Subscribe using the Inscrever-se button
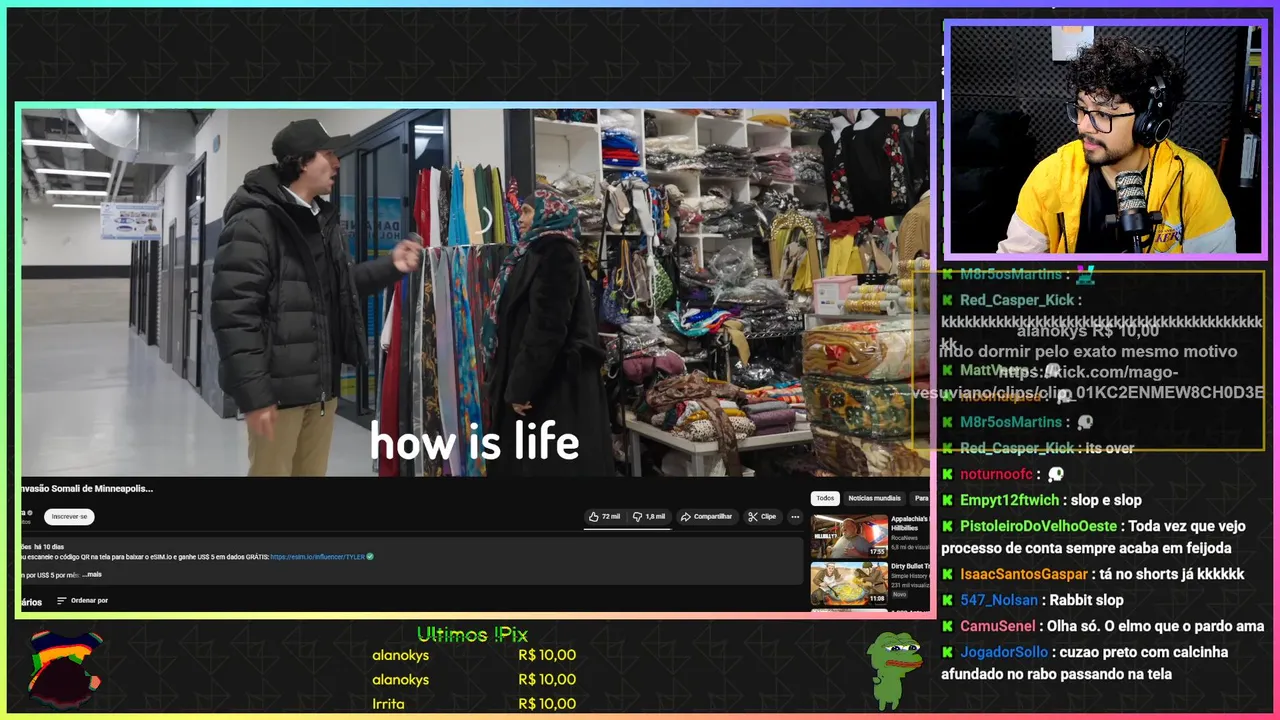Image resolution: width=1280 pixels, height=720 pixels. click(x=69, y=517)
